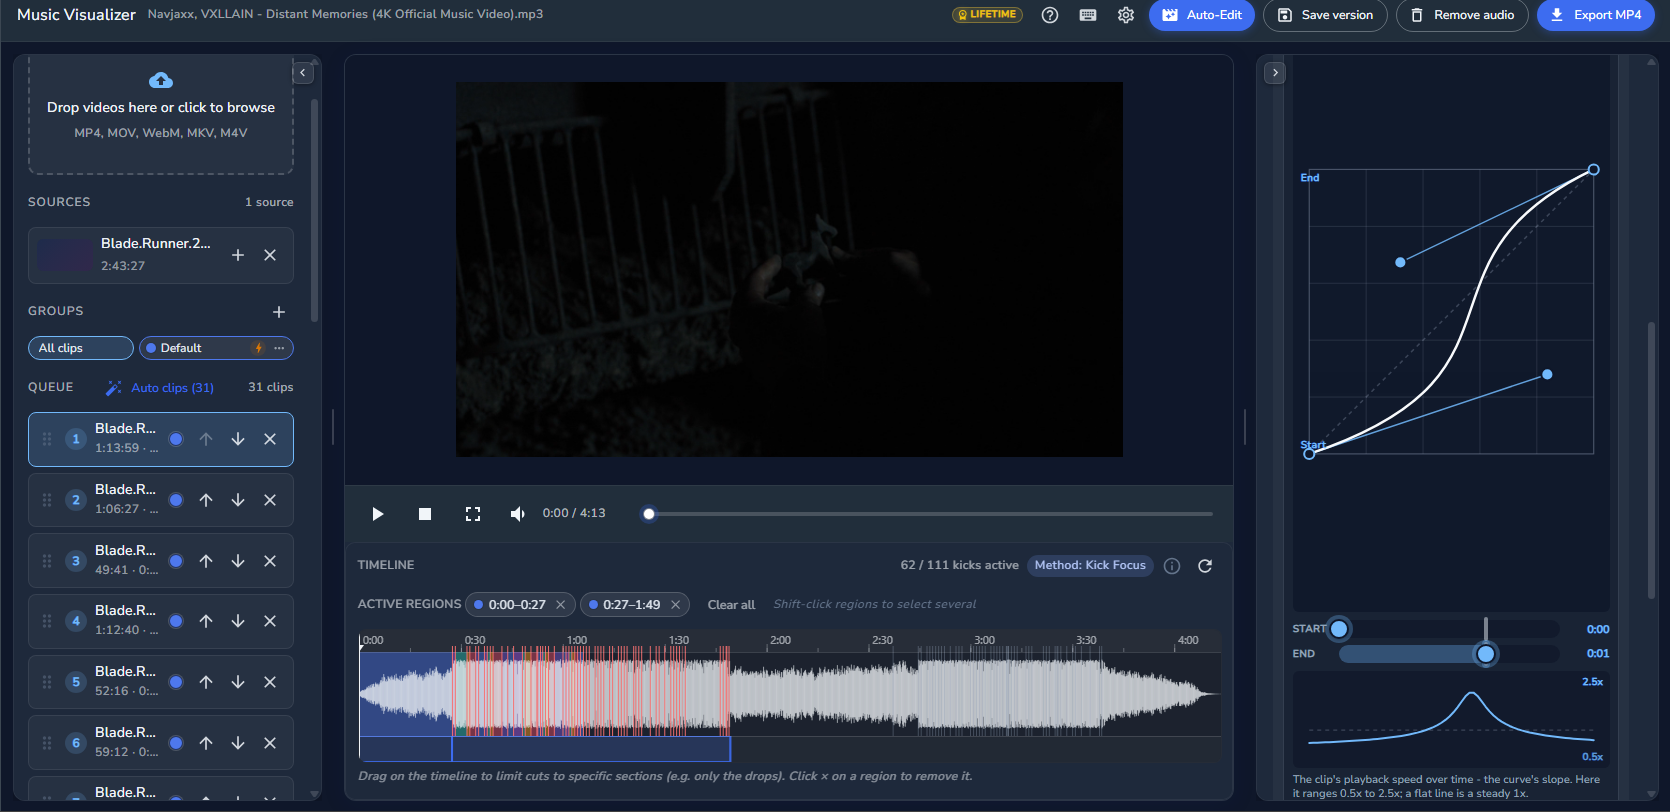This screenshot has height=812, width=1670.
Task: Click the Auto-Edit button
Action: (1202, 15)
